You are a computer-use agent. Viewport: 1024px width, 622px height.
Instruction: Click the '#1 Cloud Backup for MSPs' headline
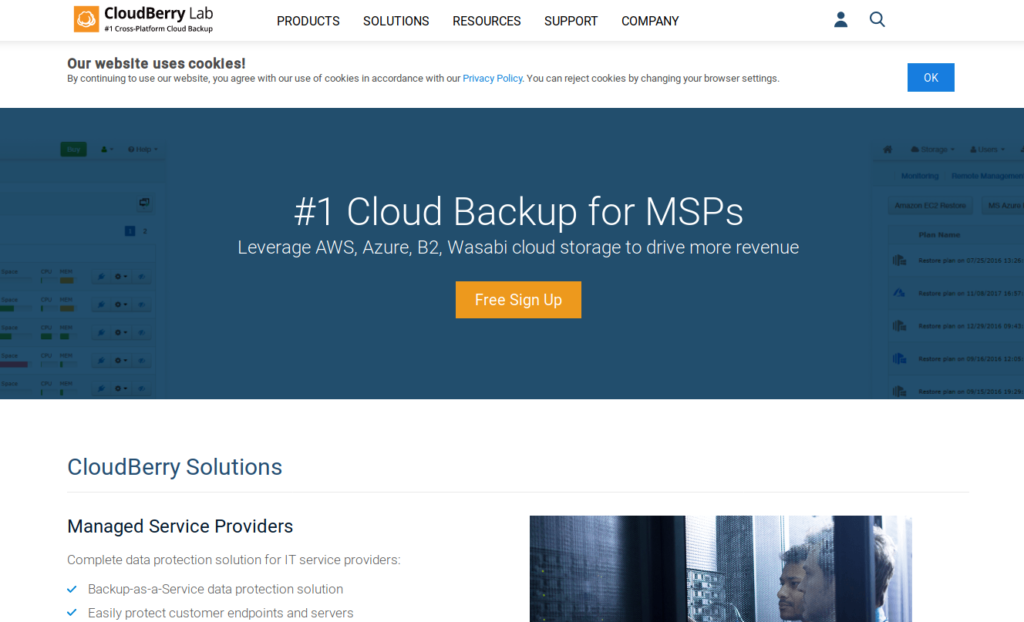(519, 212)
